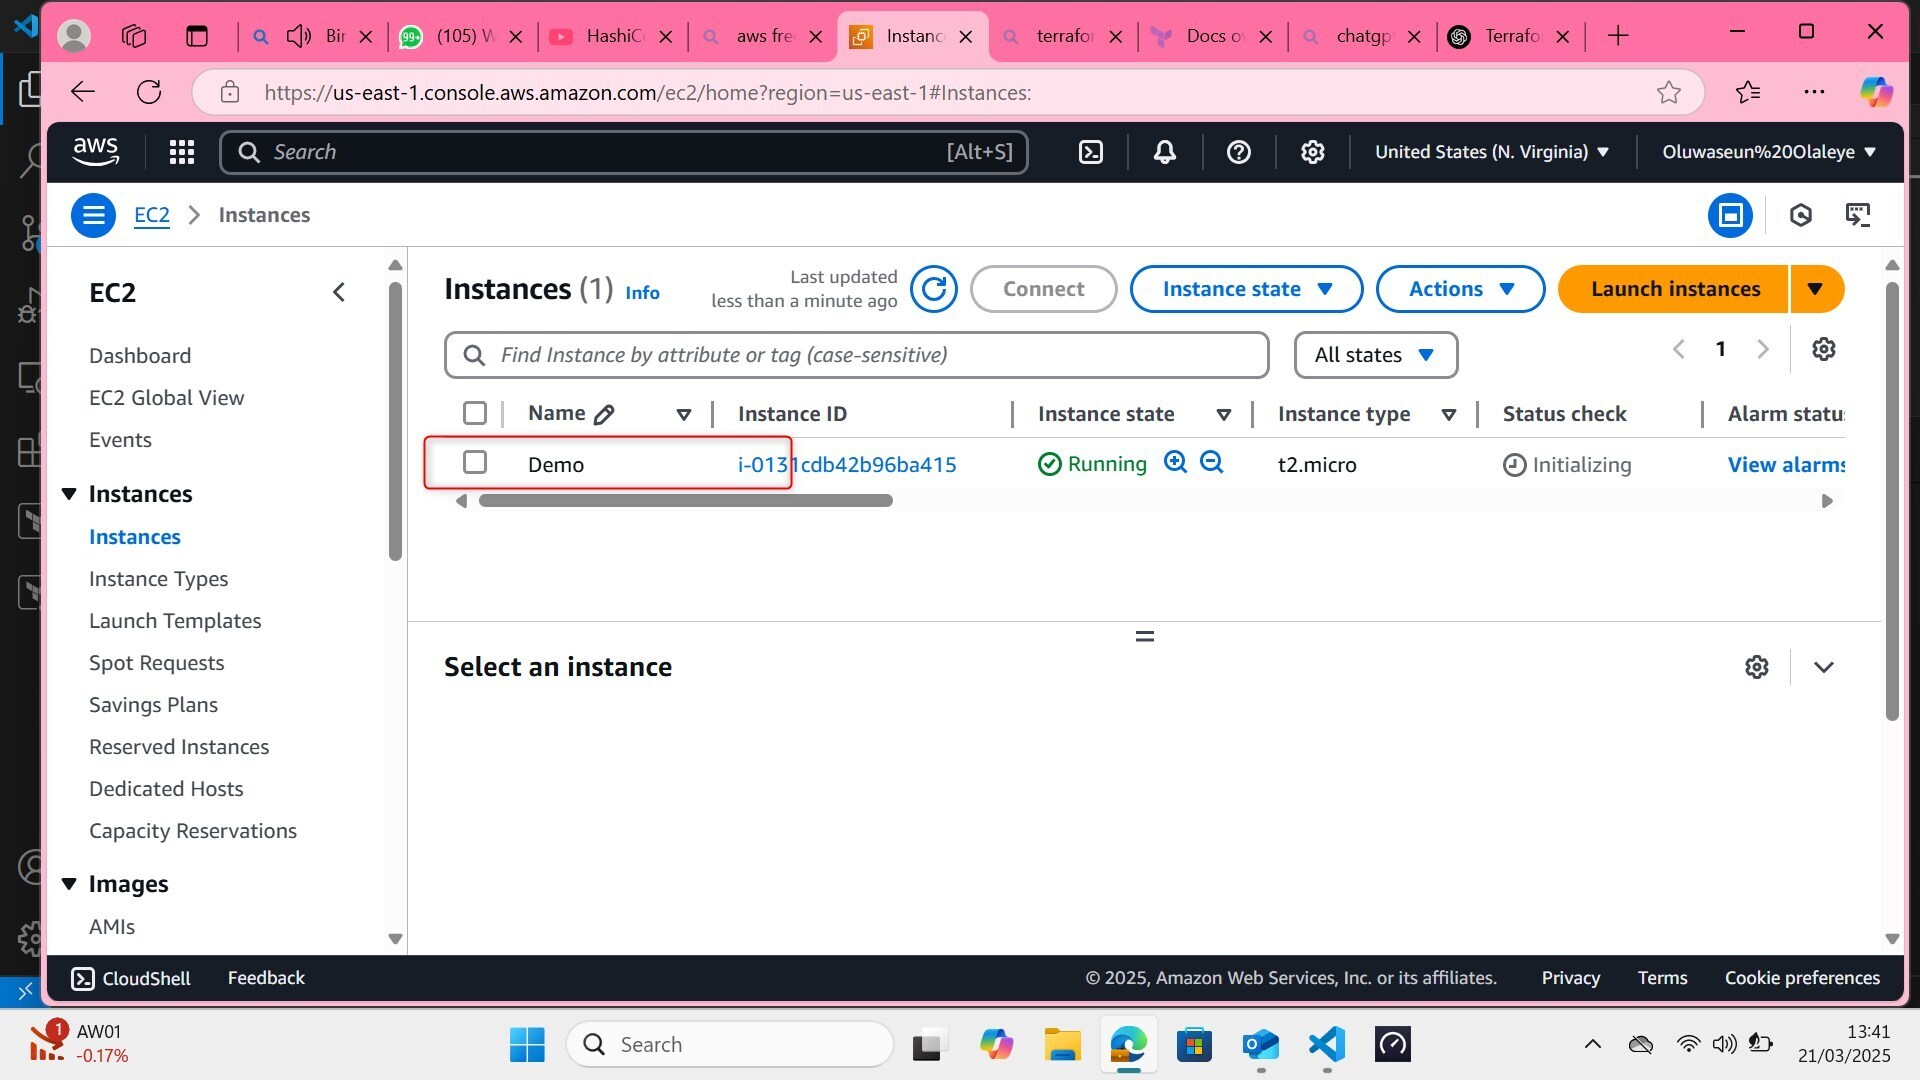The height and width of the screenshot is (1080, 1920).
Task: Click the Launch instances button
Action: pos(1674,289)
